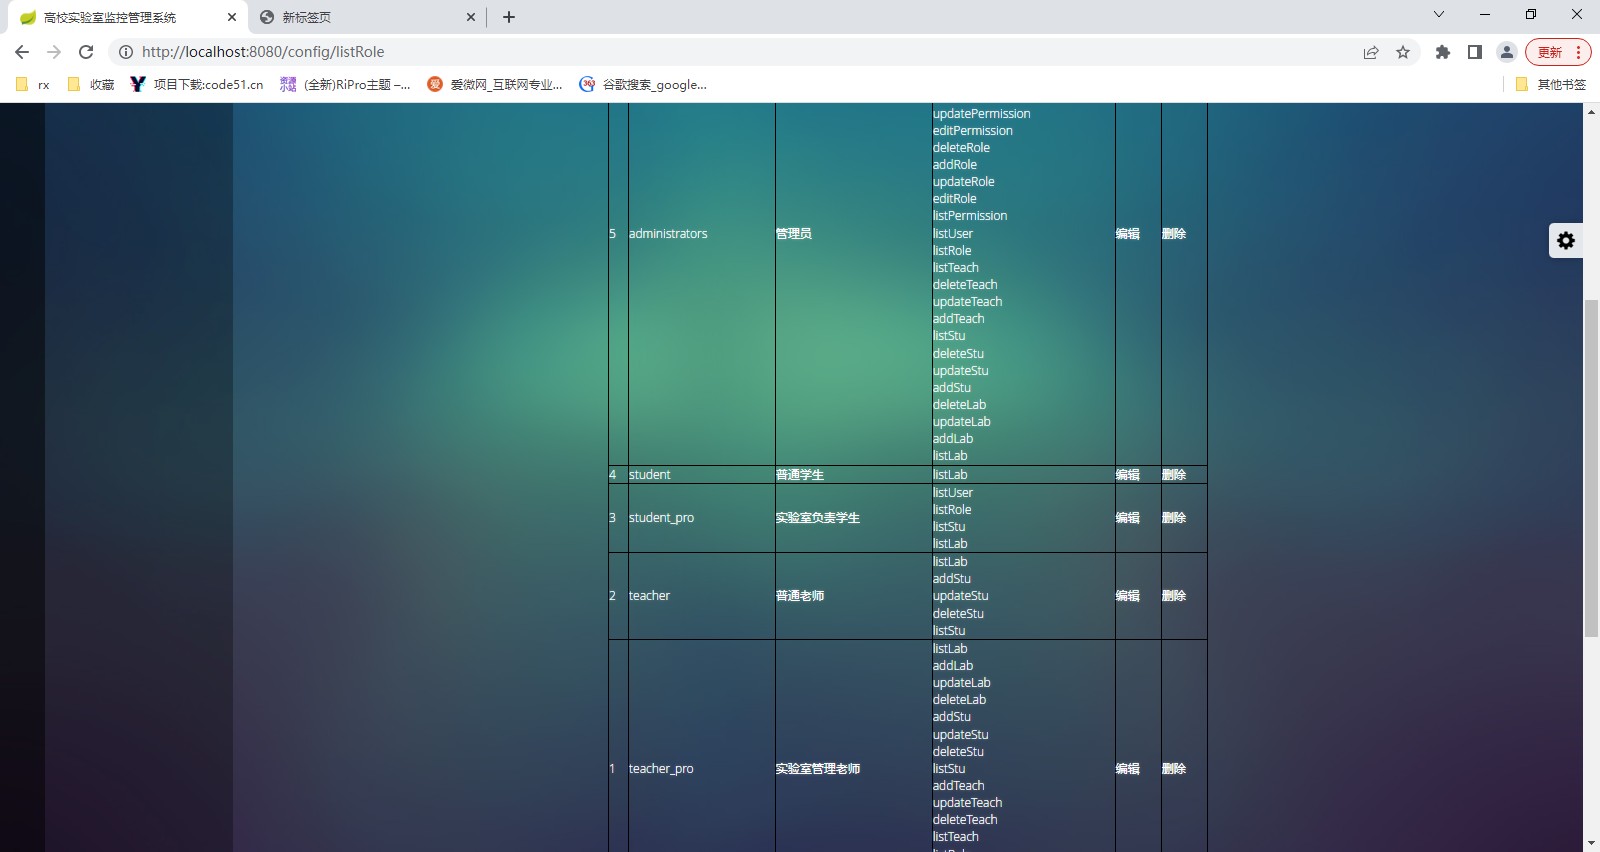
Task: Open a new browser tab
Action: [509, 17]
